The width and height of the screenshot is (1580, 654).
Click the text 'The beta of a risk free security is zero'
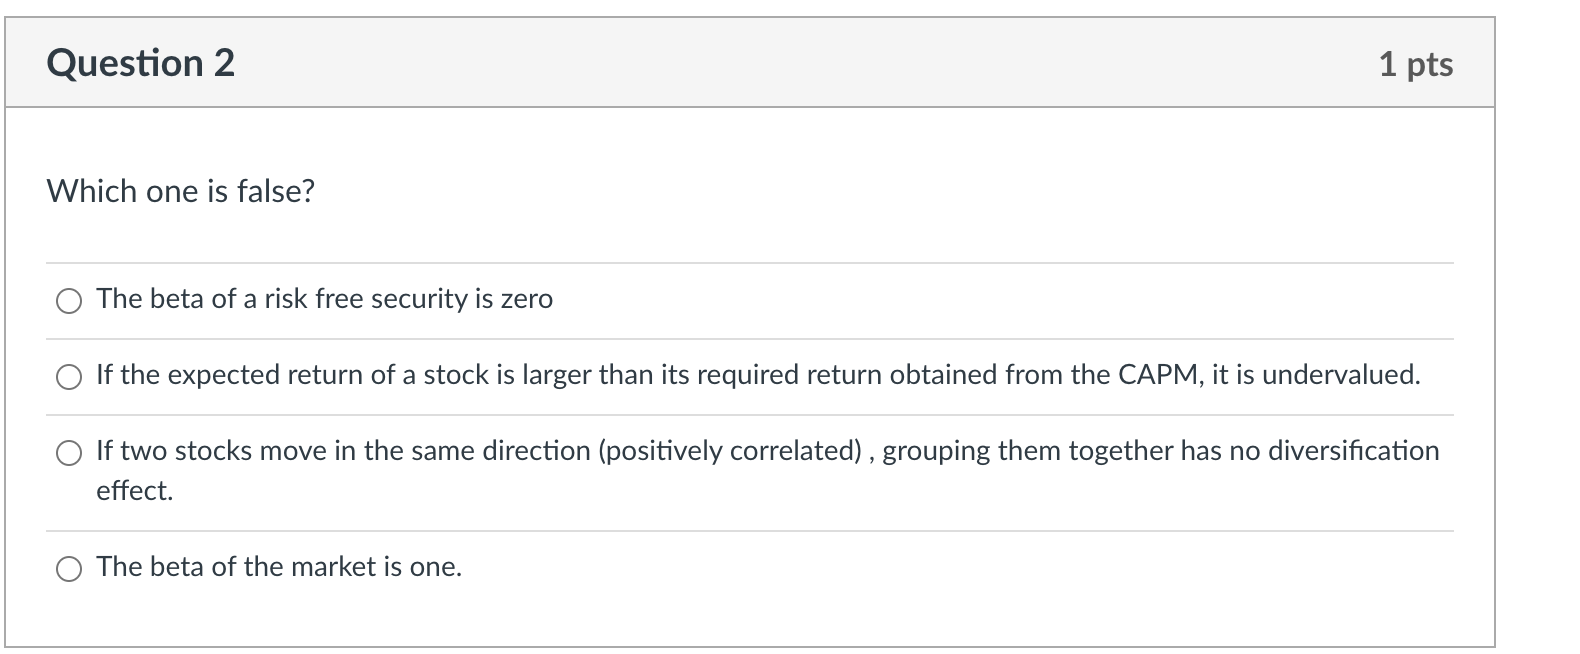pos(324,299)
